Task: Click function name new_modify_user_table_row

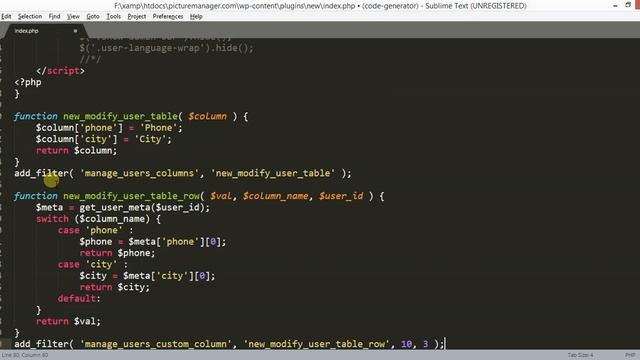Action: coord(131,196)
